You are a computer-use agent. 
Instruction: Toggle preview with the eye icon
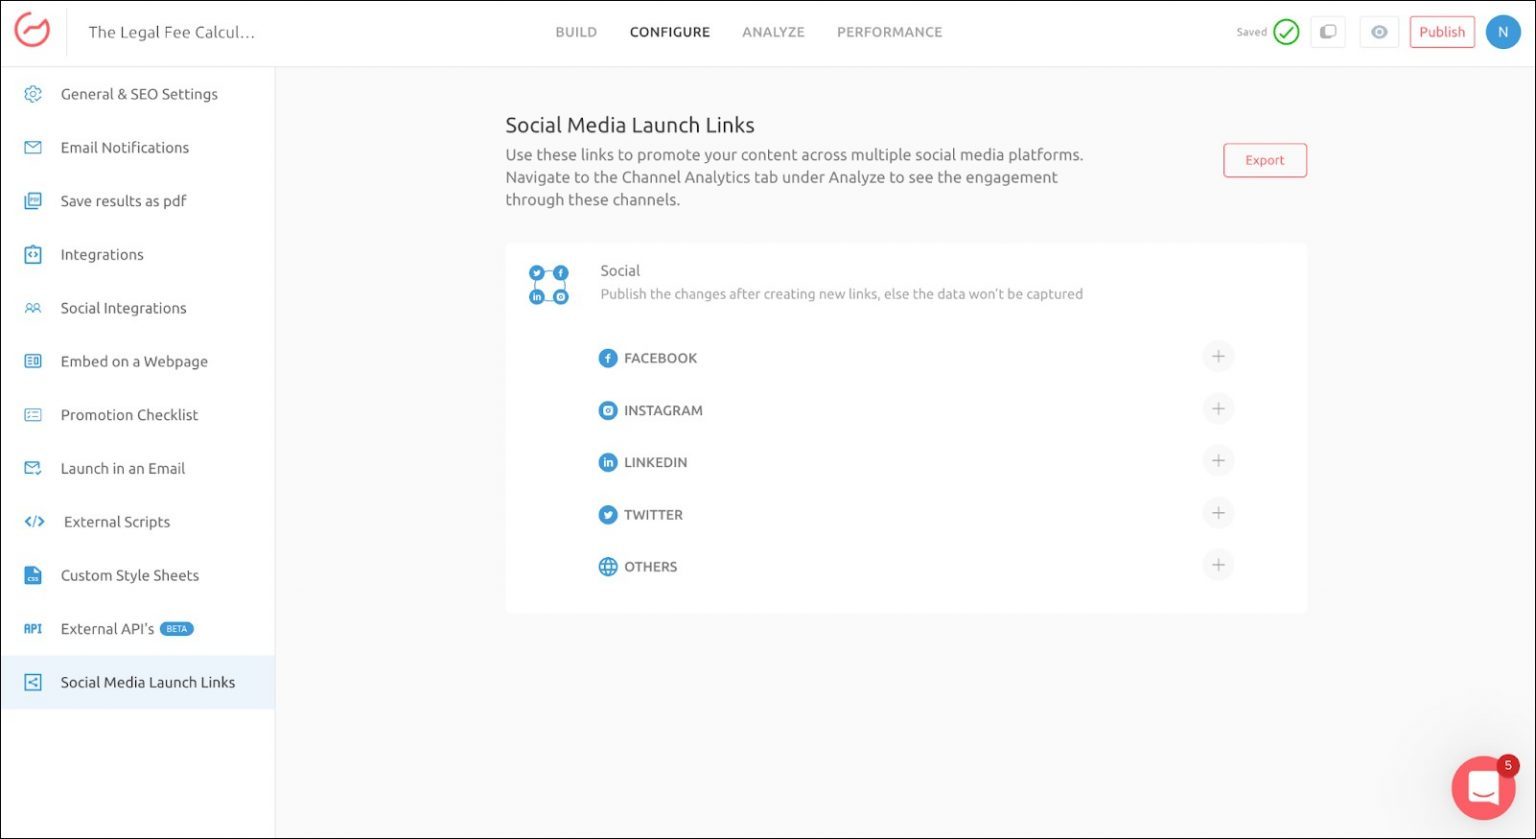pyautogui.click(x=1379, y=32)
